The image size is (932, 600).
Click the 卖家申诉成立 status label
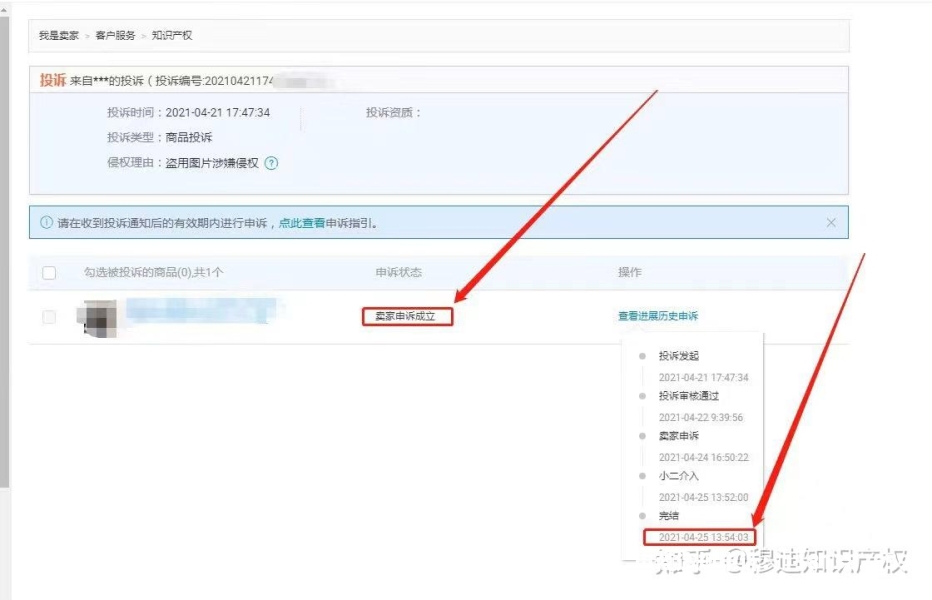[x=406, y=316]
